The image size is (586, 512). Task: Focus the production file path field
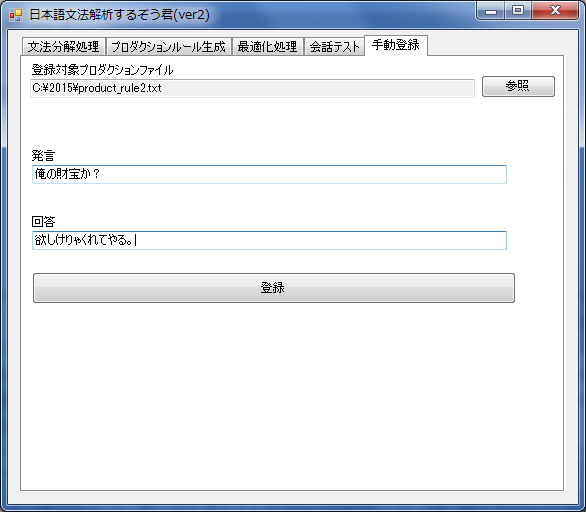click(252, 88)
